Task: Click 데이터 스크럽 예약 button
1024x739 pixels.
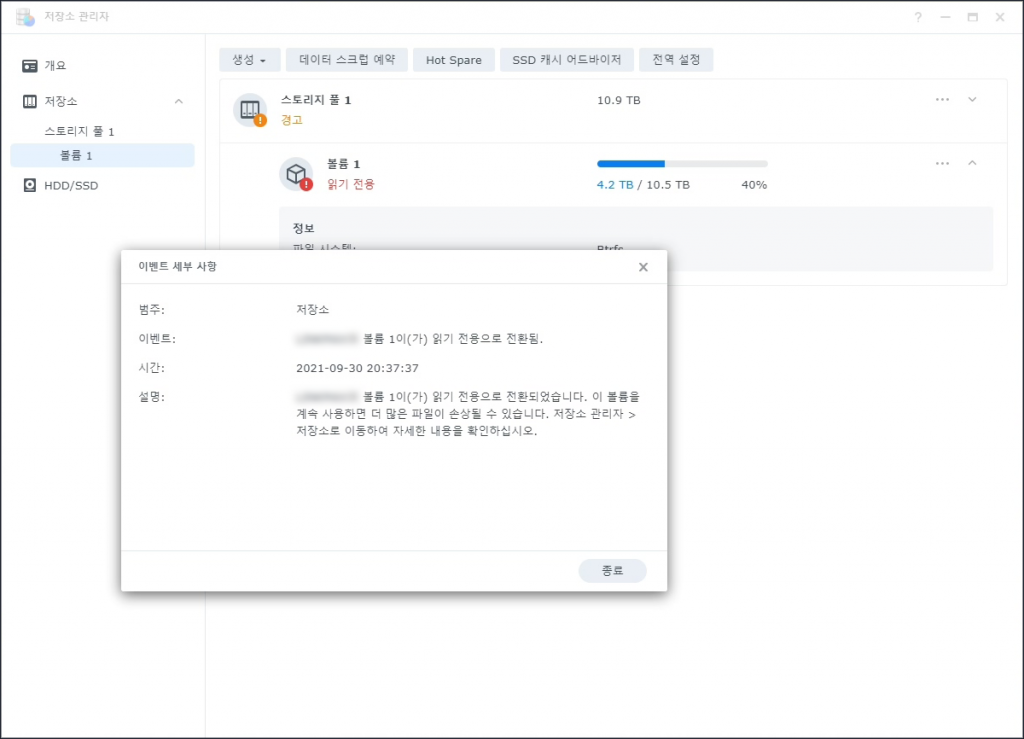Action: pyautogui.click(x=347, y=60)
